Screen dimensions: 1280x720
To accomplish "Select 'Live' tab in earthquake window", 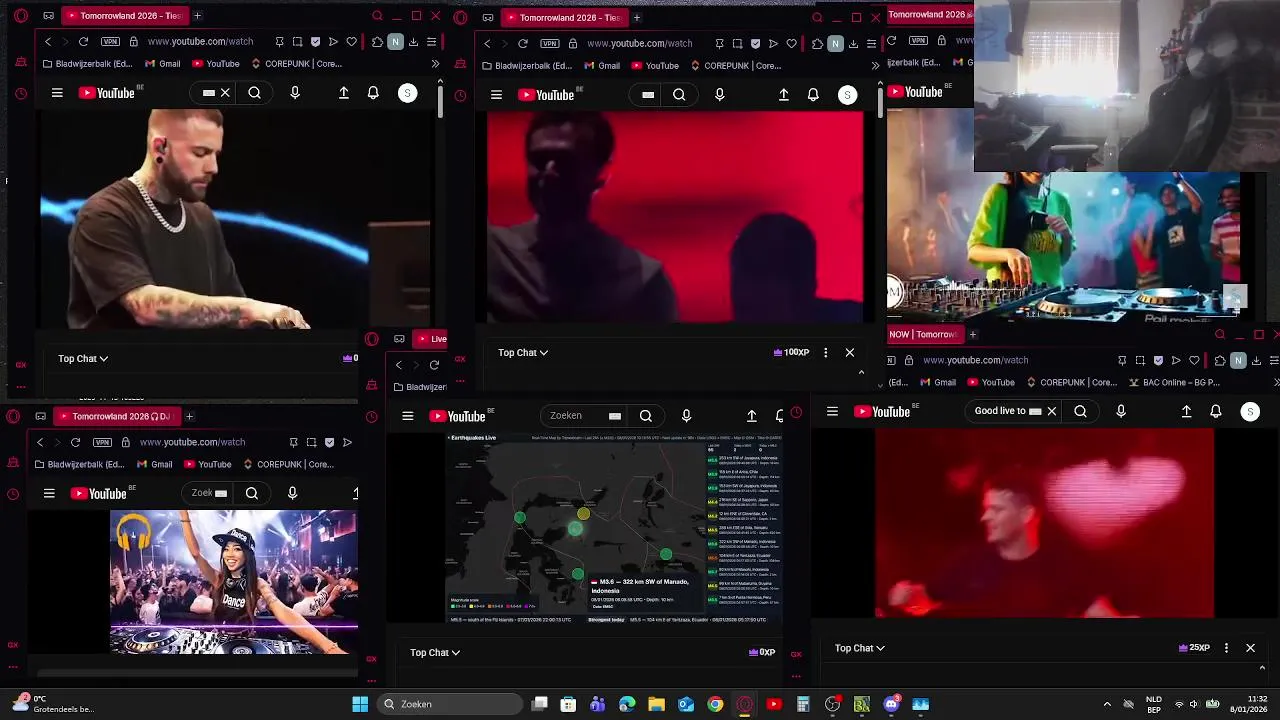I will click(x=431, y=339).
